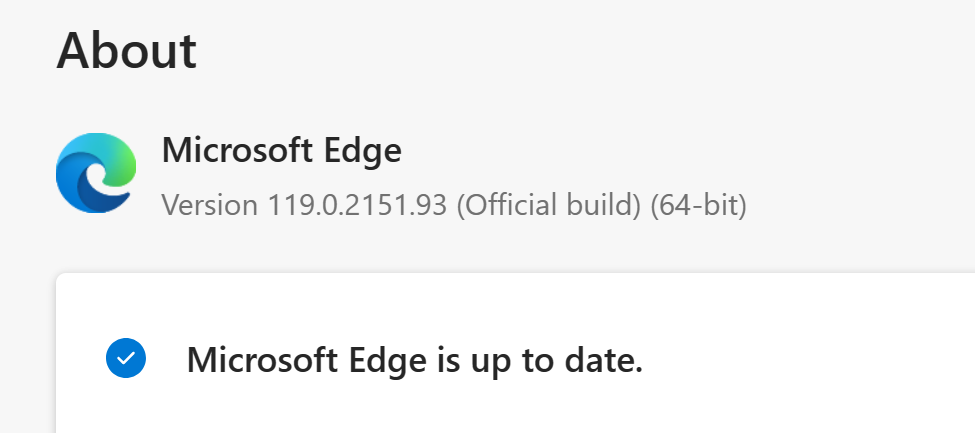Click the Microsoft Edge logo icon
Screen dimensions: 975x433
[x=96, y=172]
